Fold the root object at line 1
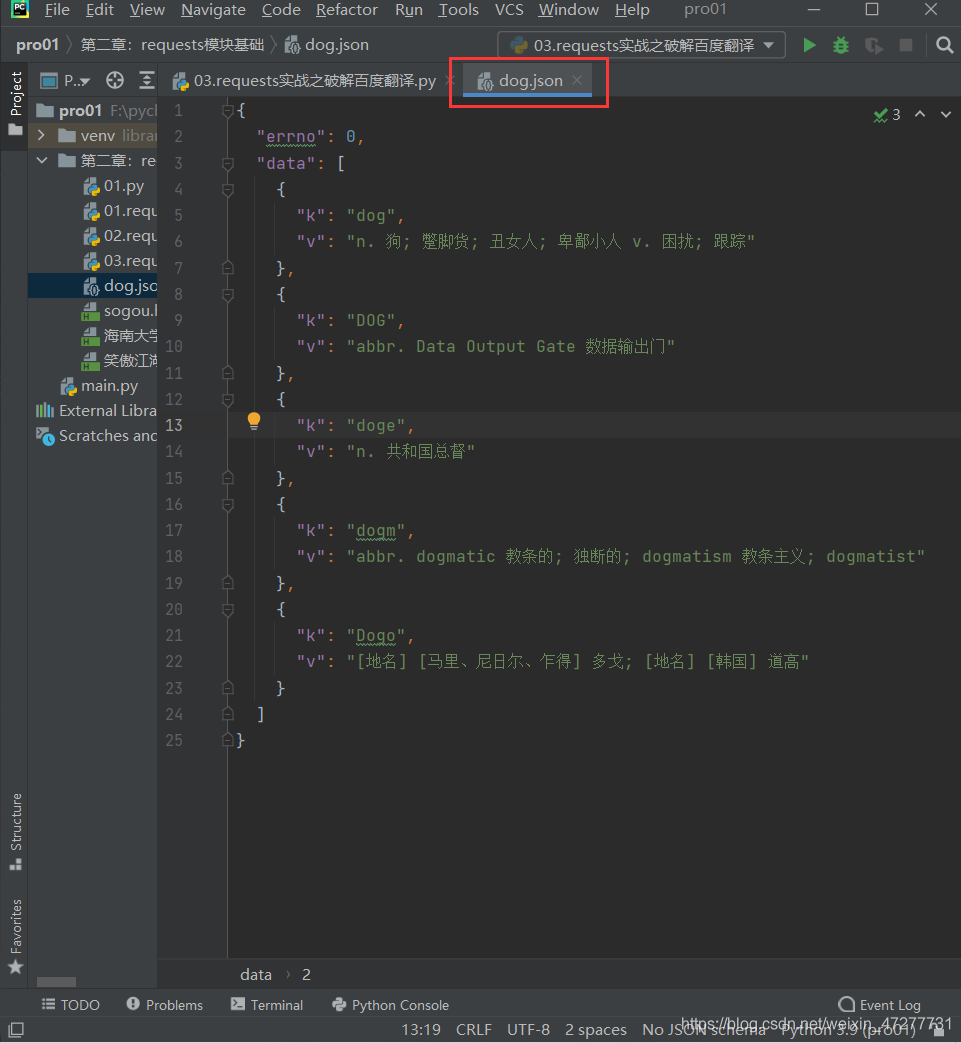Image resolution: width=961 pixels, height=1043 pixels. click(227, 110)
